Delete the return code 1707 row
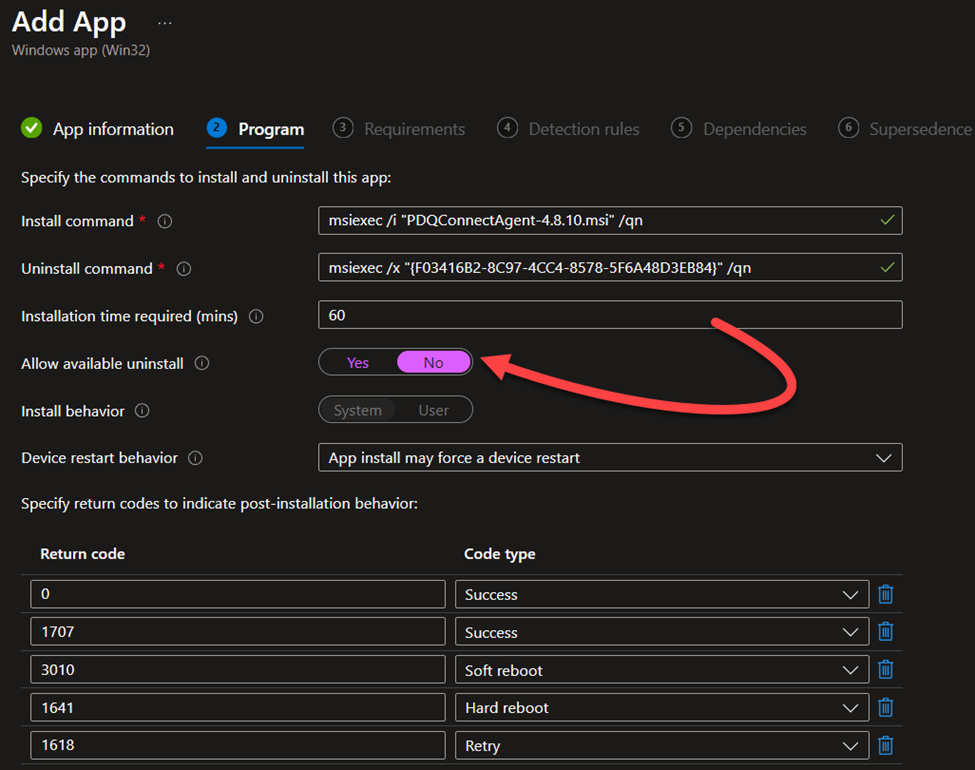This screenshot has height=770, width=975. tap(885, 632)
